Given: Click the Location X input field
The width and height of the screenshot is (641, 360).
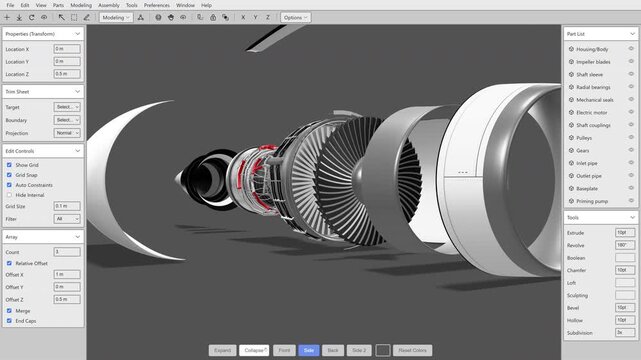Looking at the screenshot, I should click(x=67, y=49).
